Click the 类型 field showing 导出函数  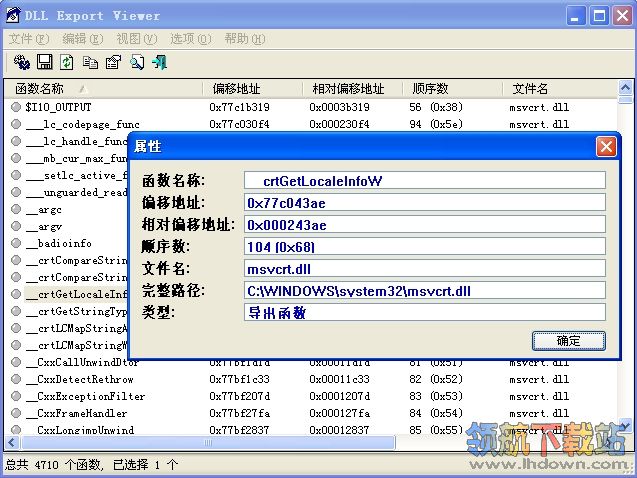425,312
